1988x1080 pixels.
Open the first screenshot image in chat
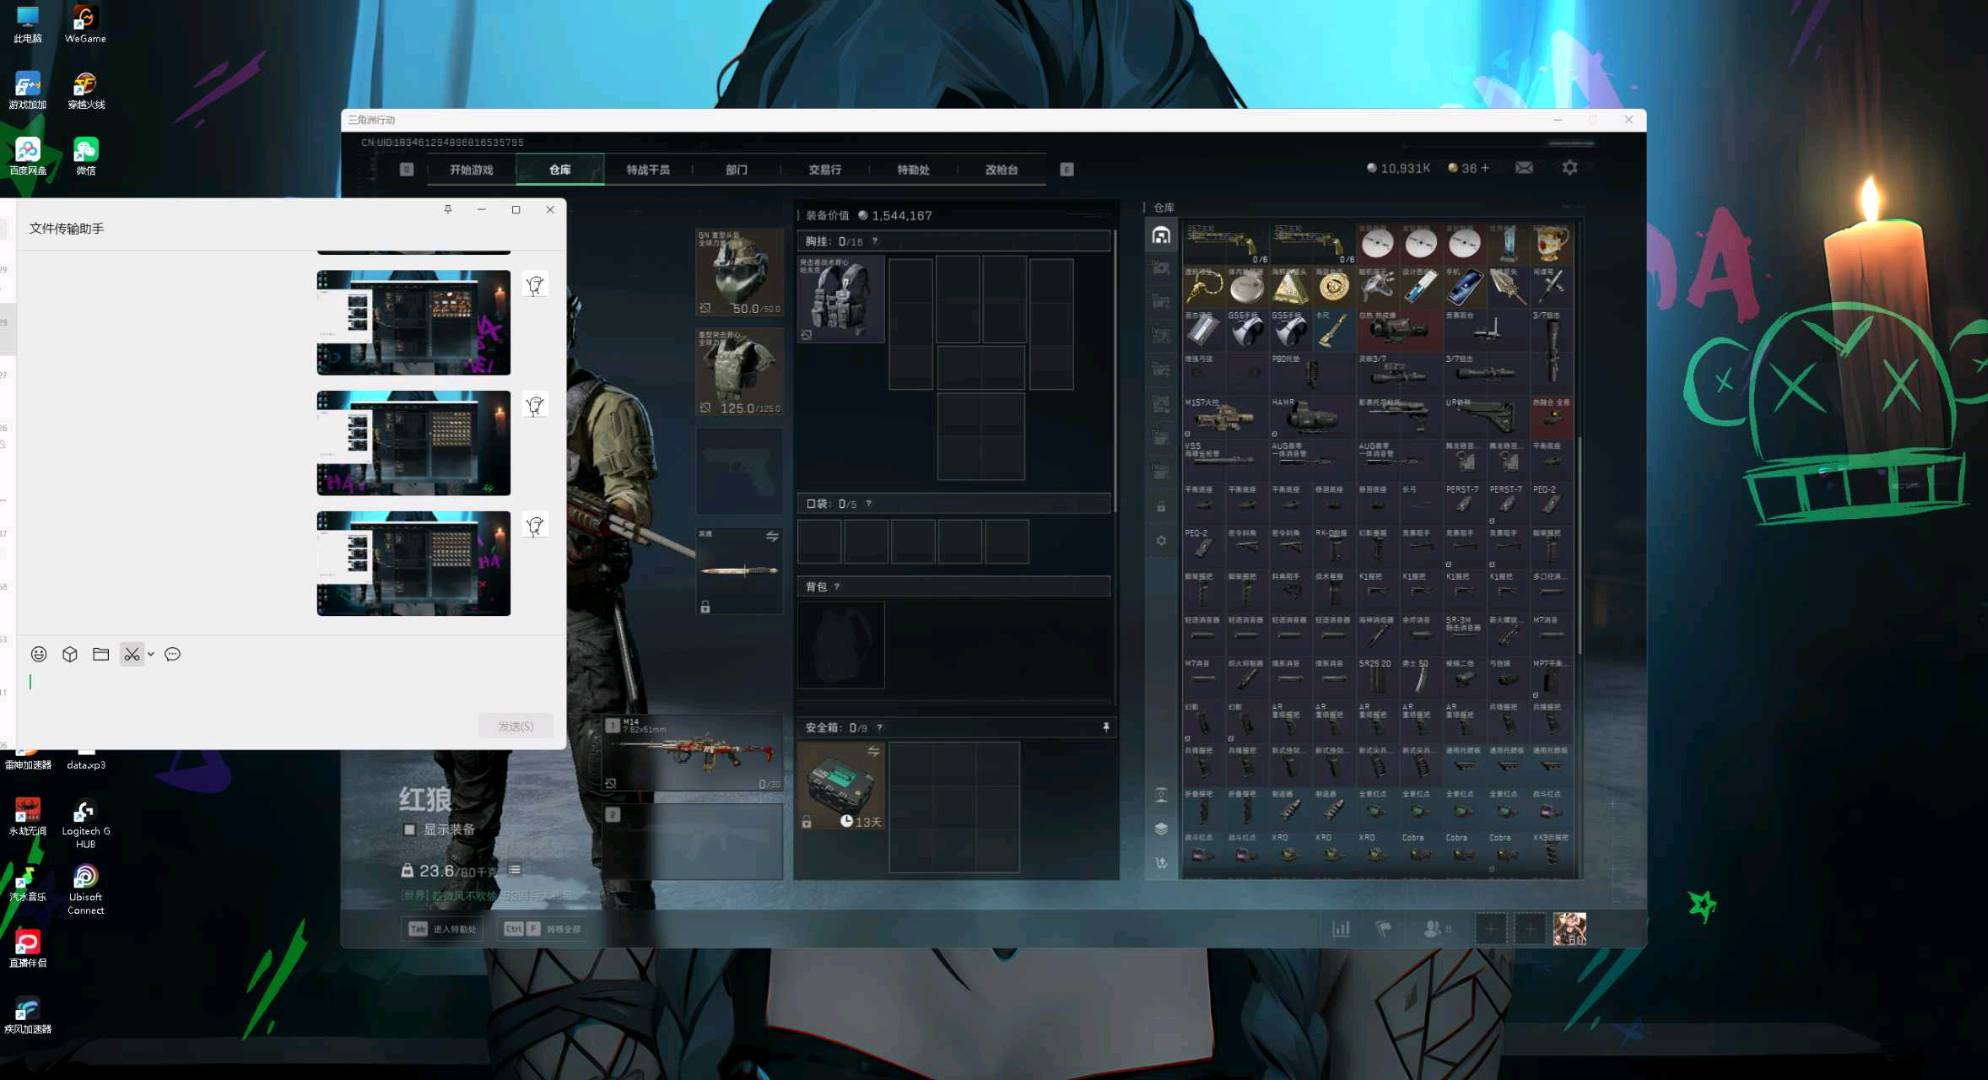coord(413,322)
